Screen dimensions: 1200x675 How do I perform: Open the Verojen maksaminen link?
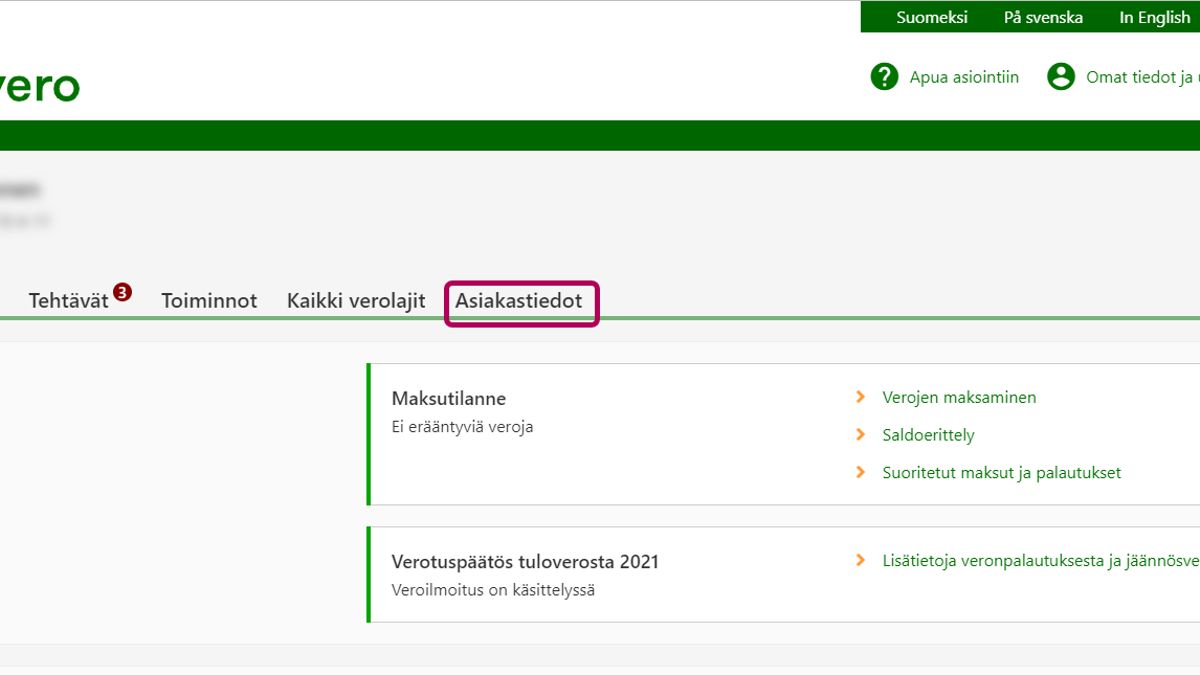[958, 398]
